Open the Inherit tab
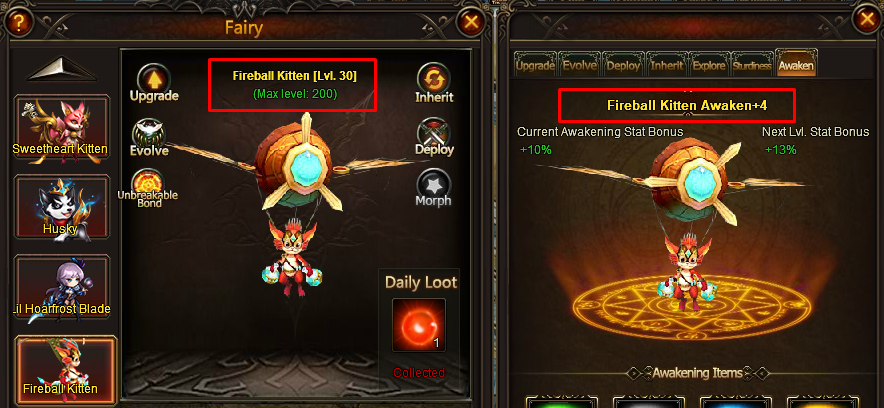The image size is (884, 408). [x=666, y=65]
